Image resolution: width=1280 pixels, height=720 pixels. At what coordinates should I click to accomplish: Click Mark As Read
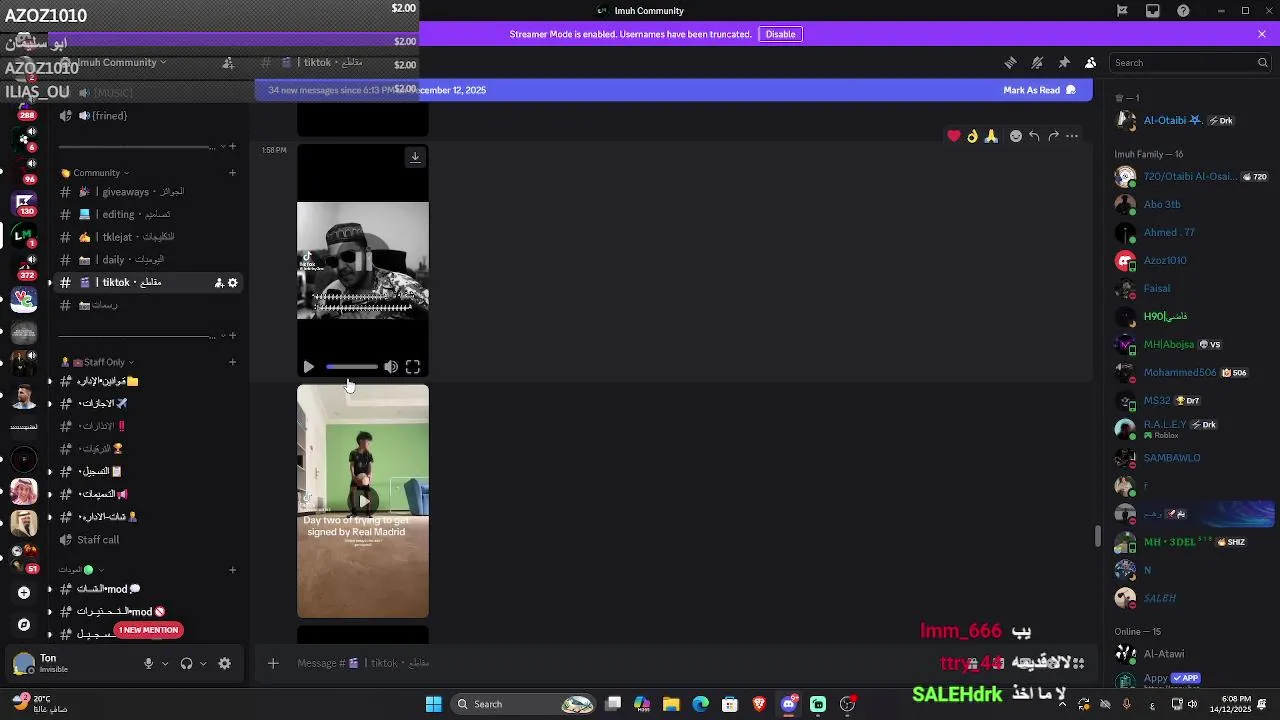coord(1039,90)
